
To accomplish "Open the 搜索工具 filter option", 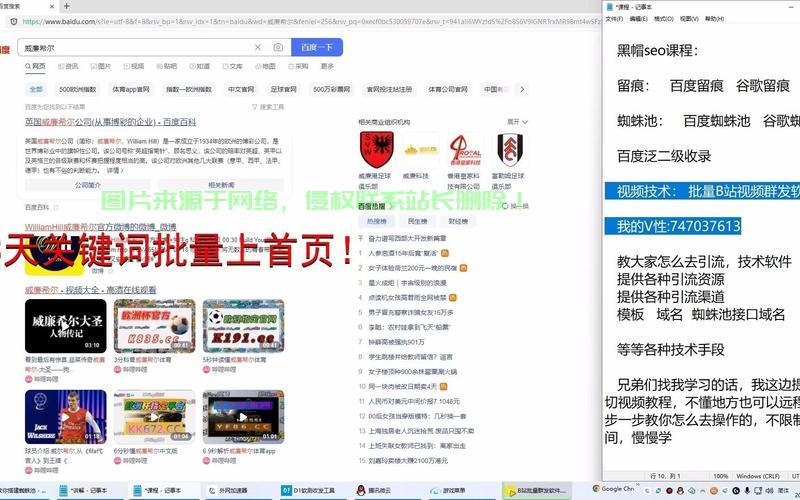I will pyautogui.click(x=268, y=107).
